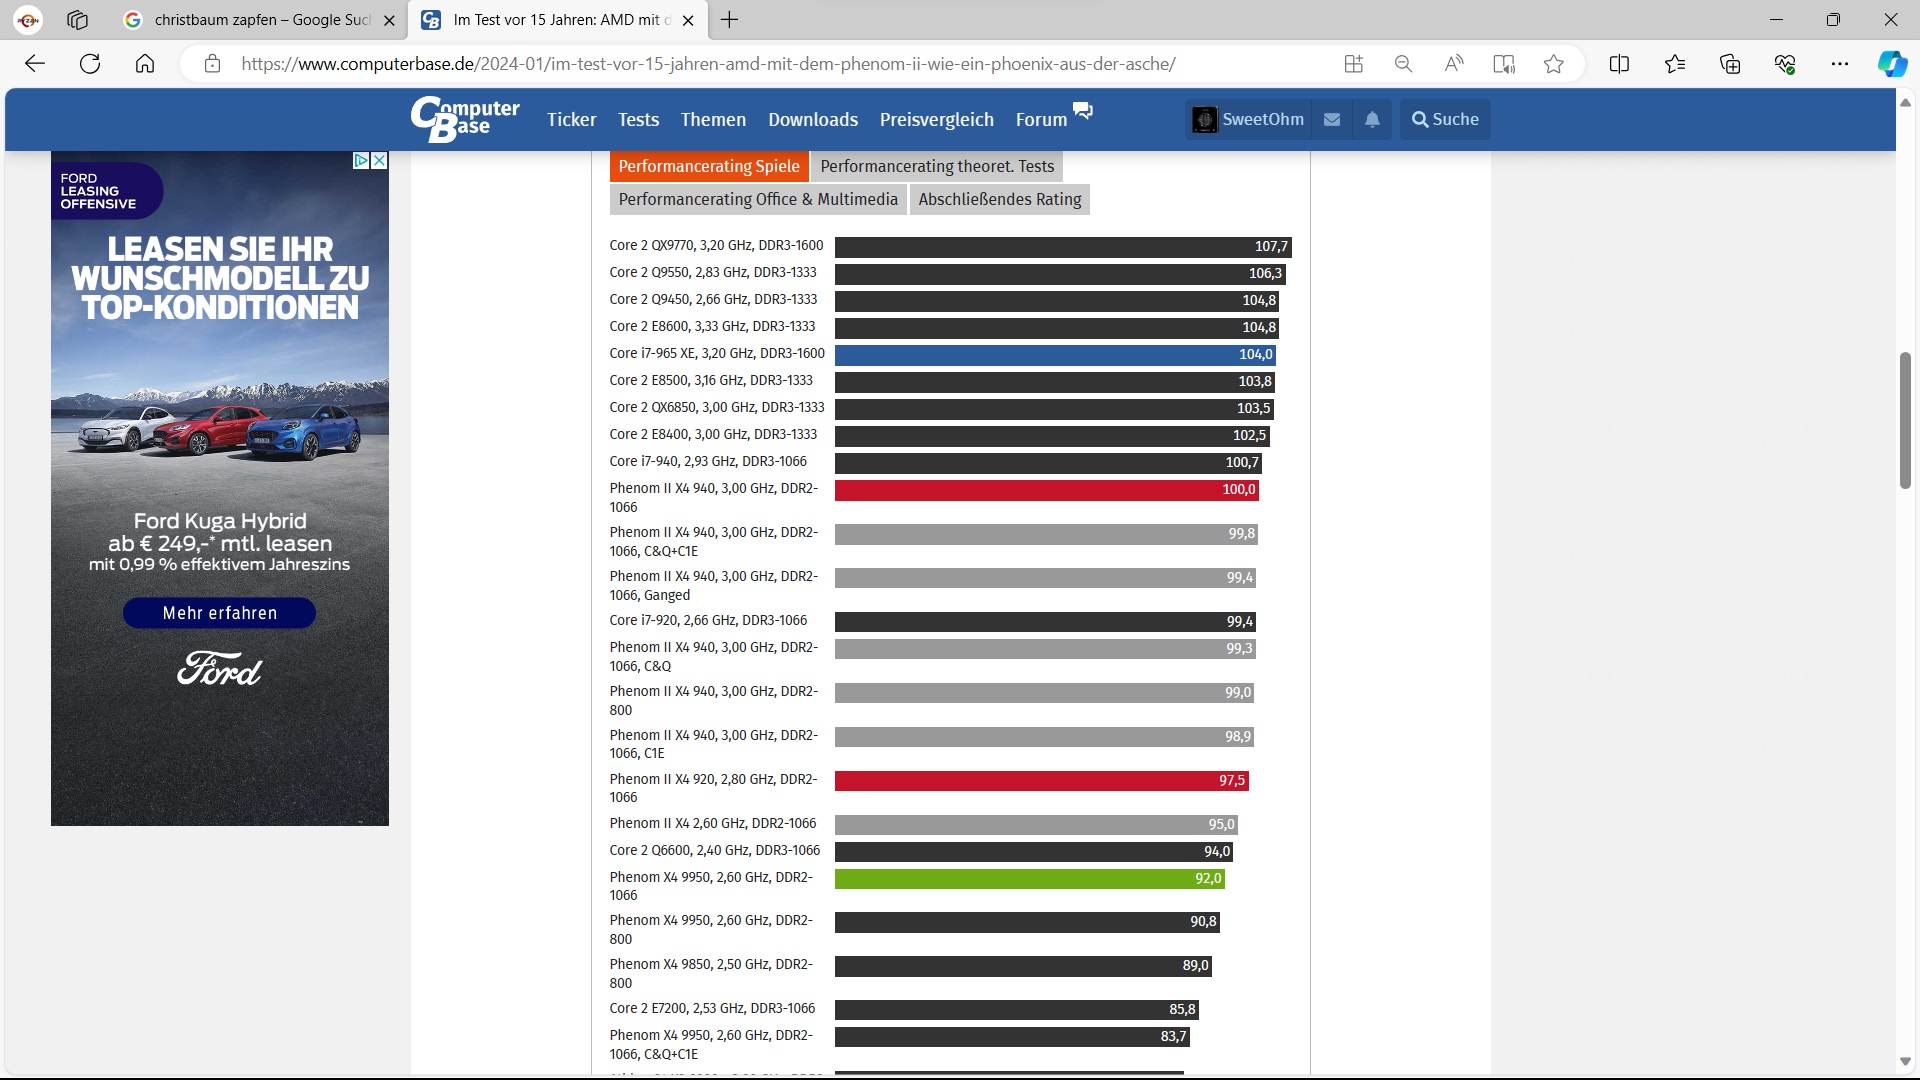
Task: Click the Ford car image in ad
Action: click(220, 432)
